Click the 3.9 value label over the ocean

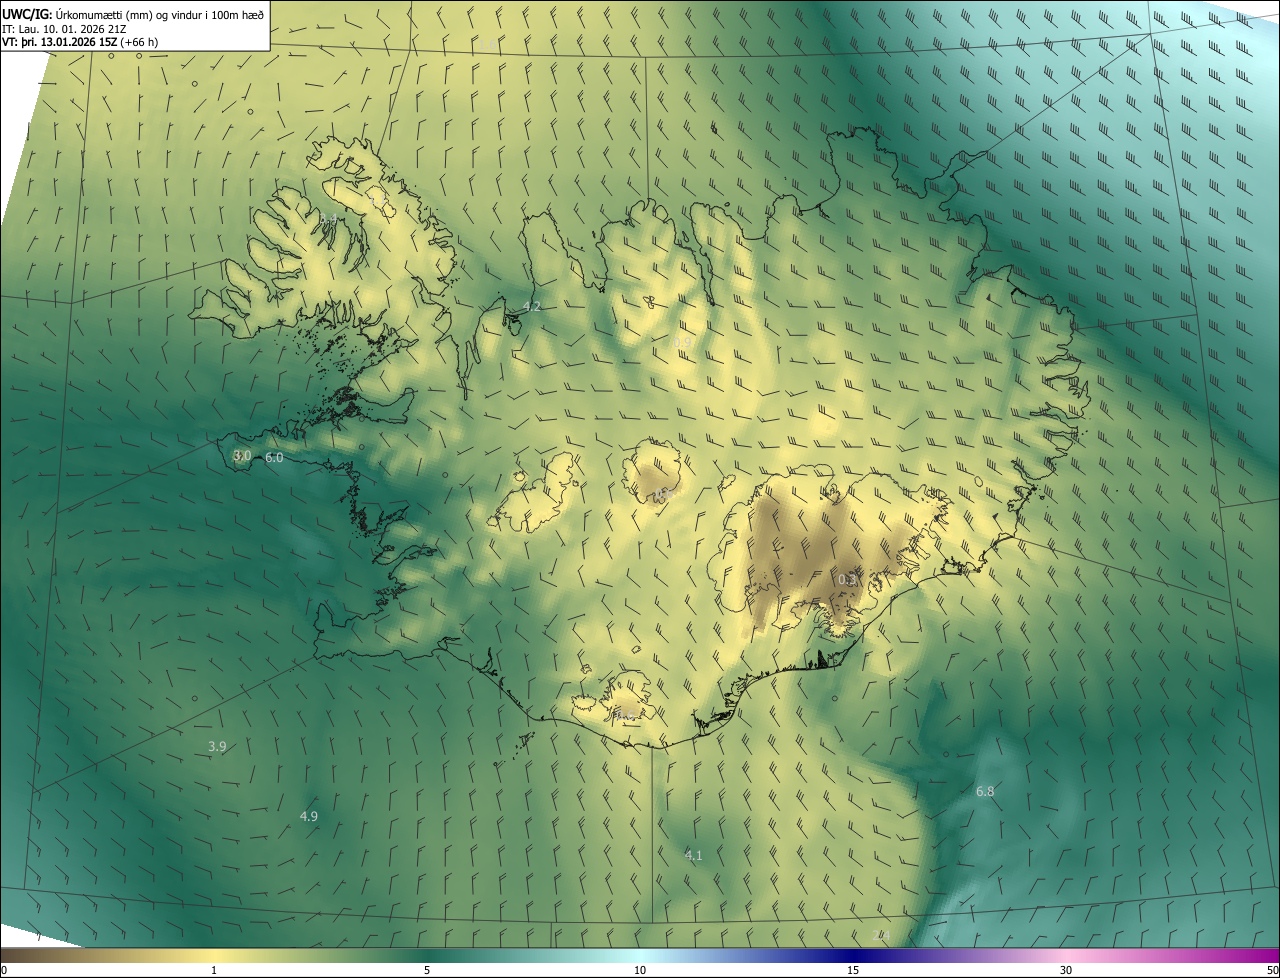(x=217, y=746)
